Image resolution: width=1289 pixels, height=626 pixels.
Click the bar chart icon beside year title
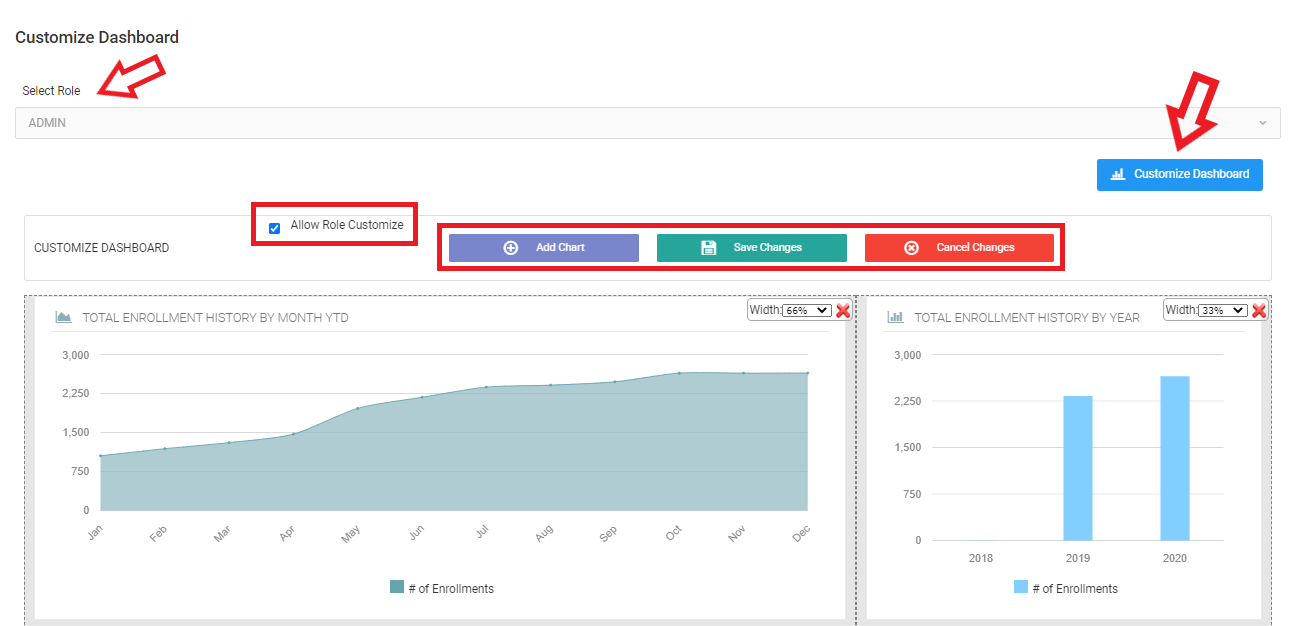895,317
